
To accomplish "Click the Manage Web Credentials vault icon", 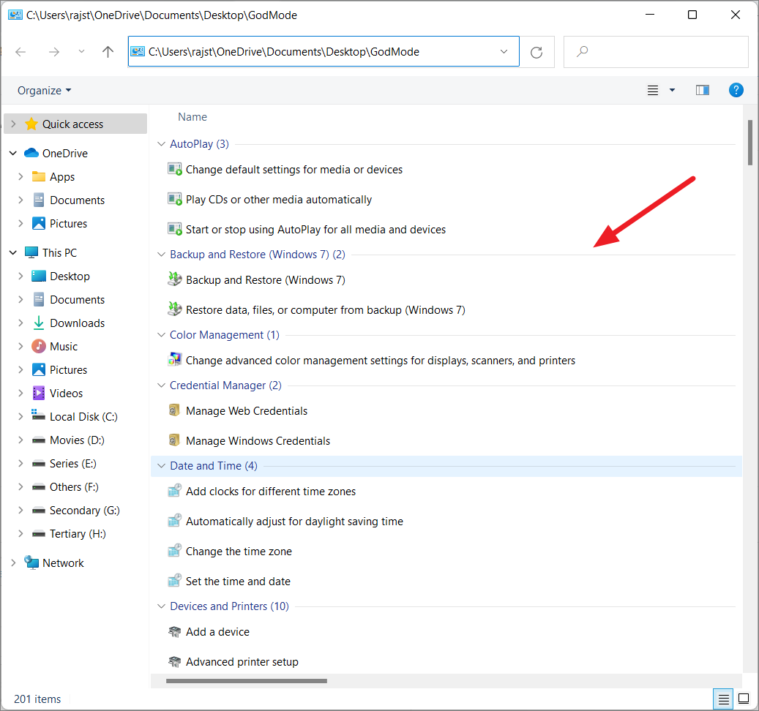I will click(174, 410).
